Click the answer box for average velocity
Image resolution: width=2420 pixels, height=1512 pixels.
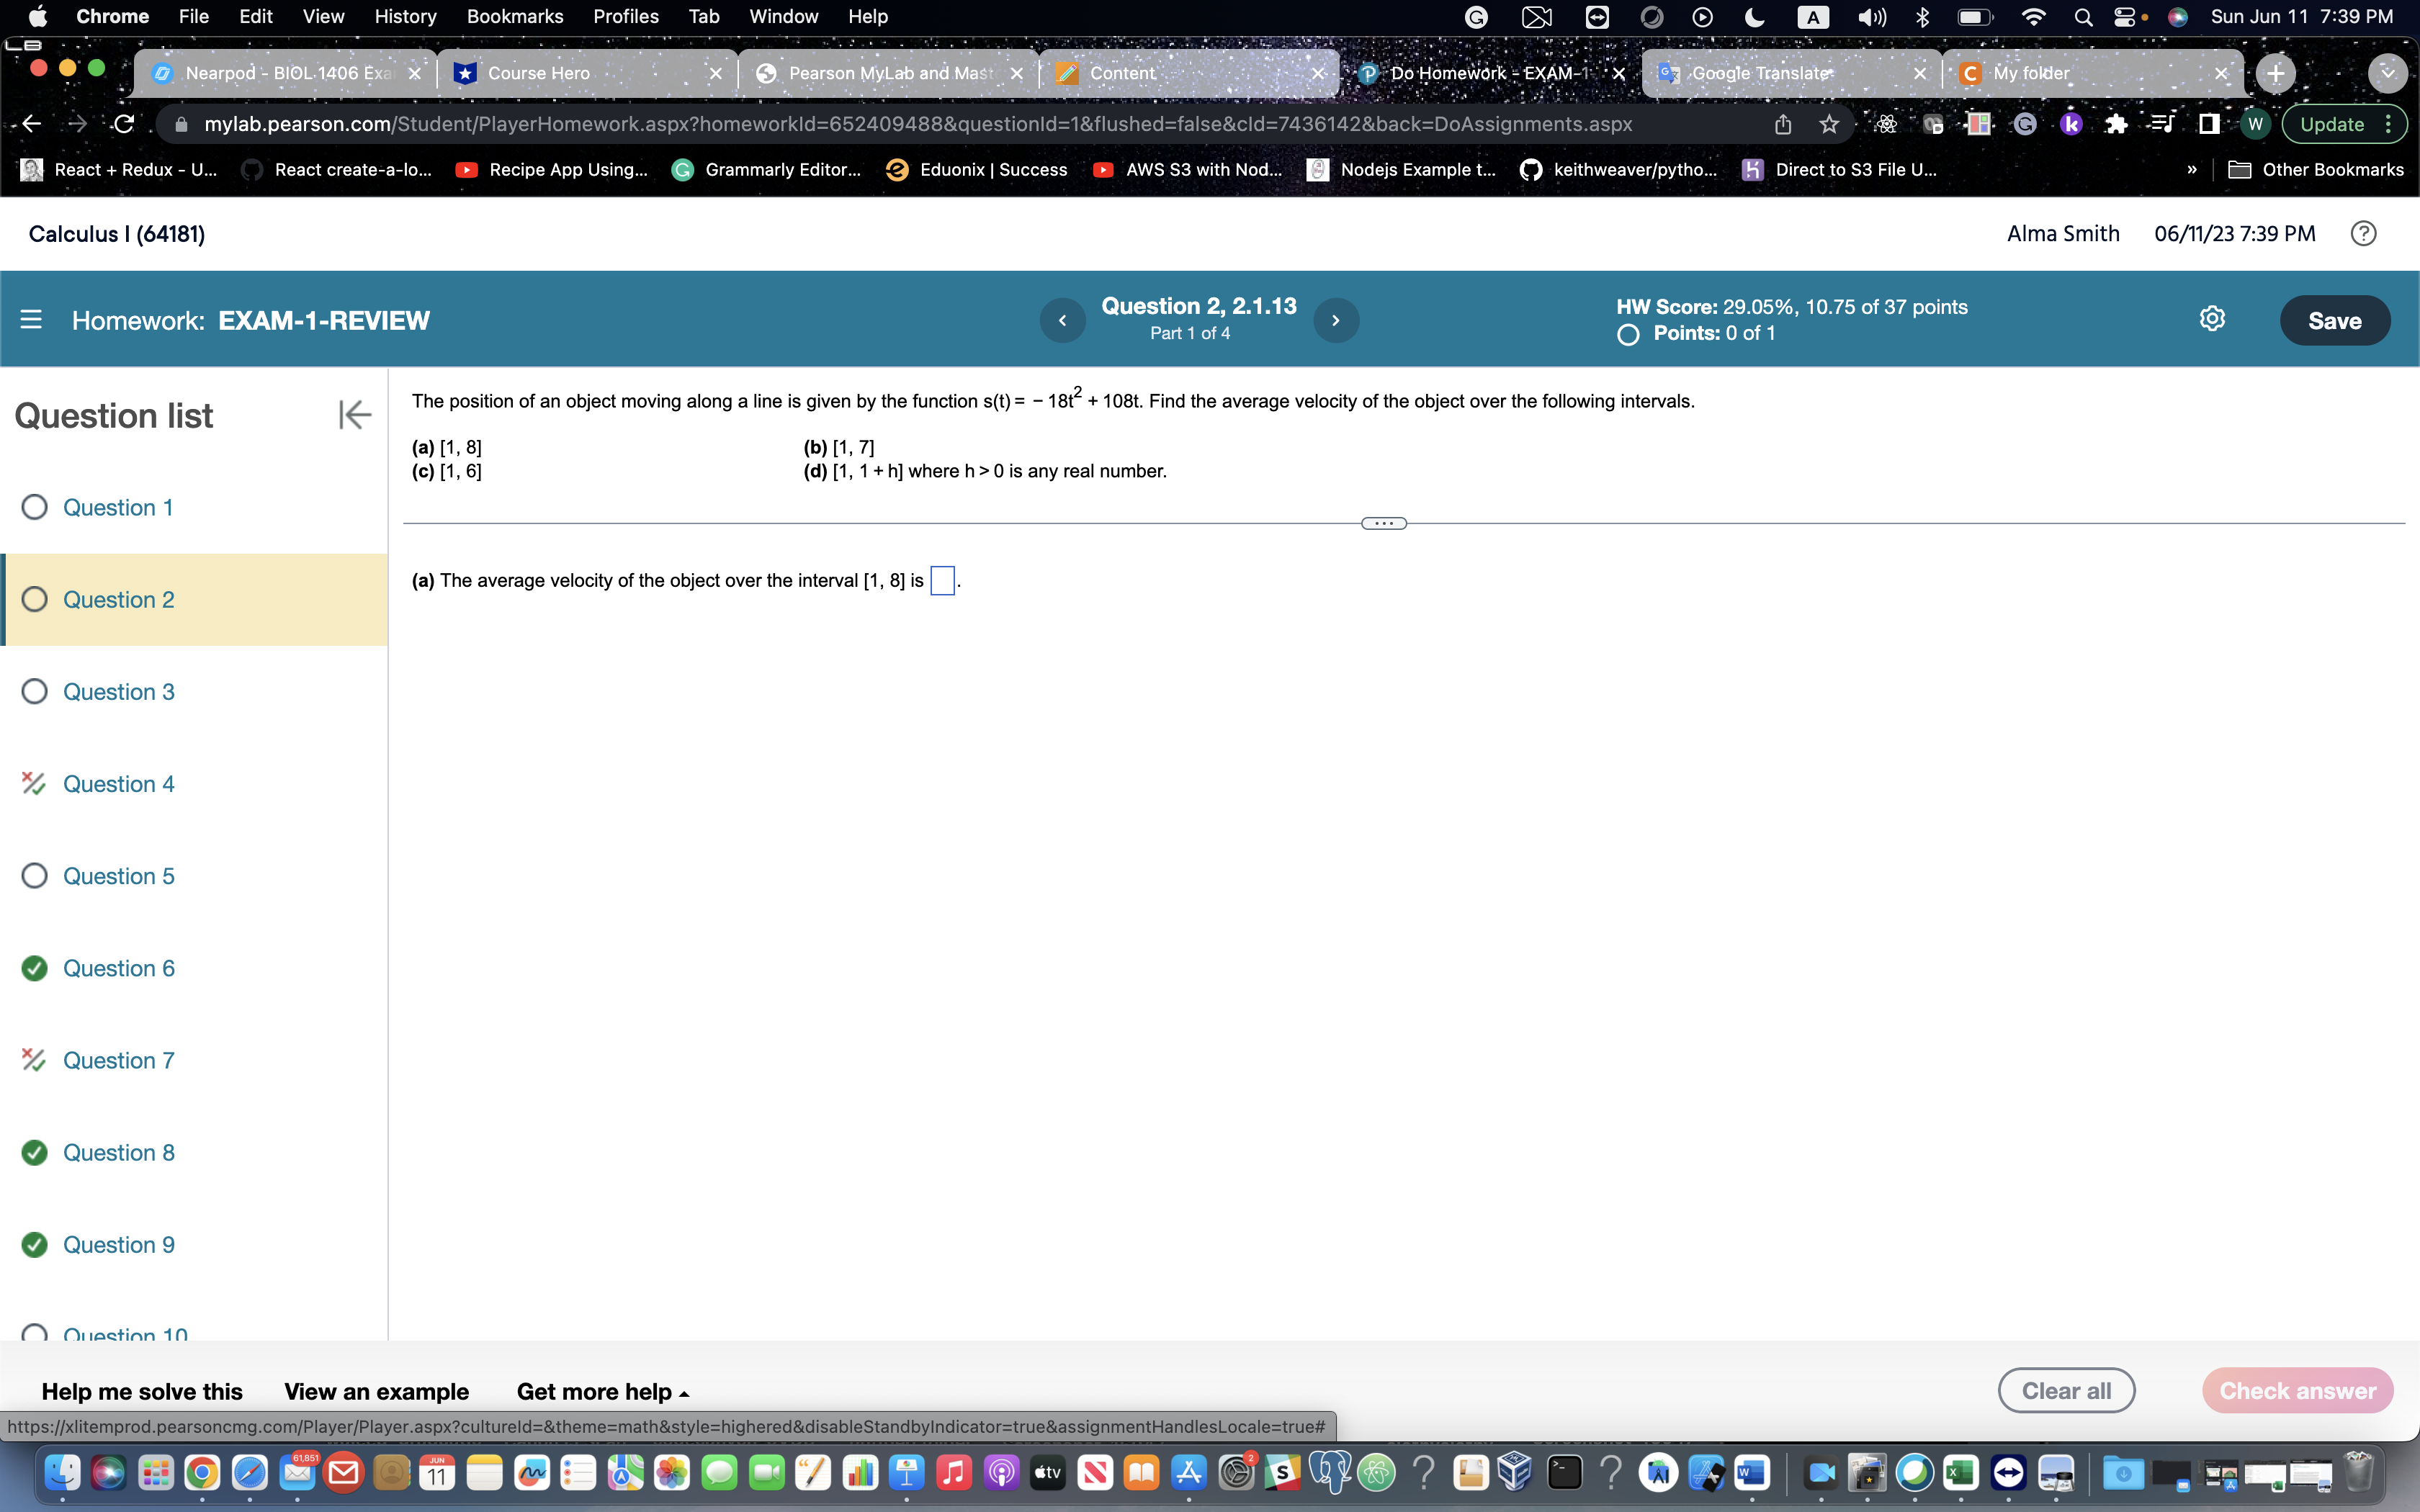click(x=941, y=580)
